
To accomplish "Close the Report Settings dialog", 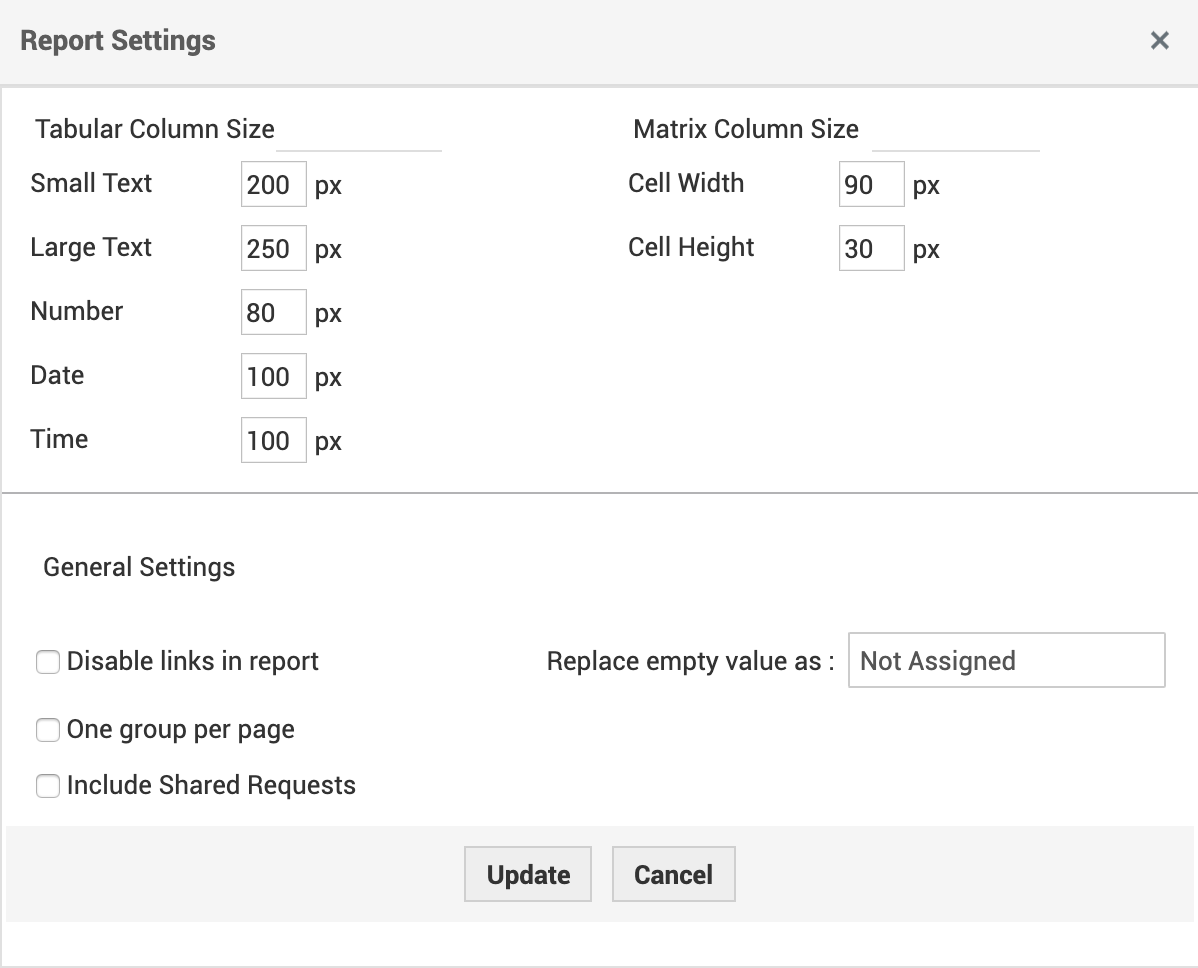I will (x=1160, y=41).
